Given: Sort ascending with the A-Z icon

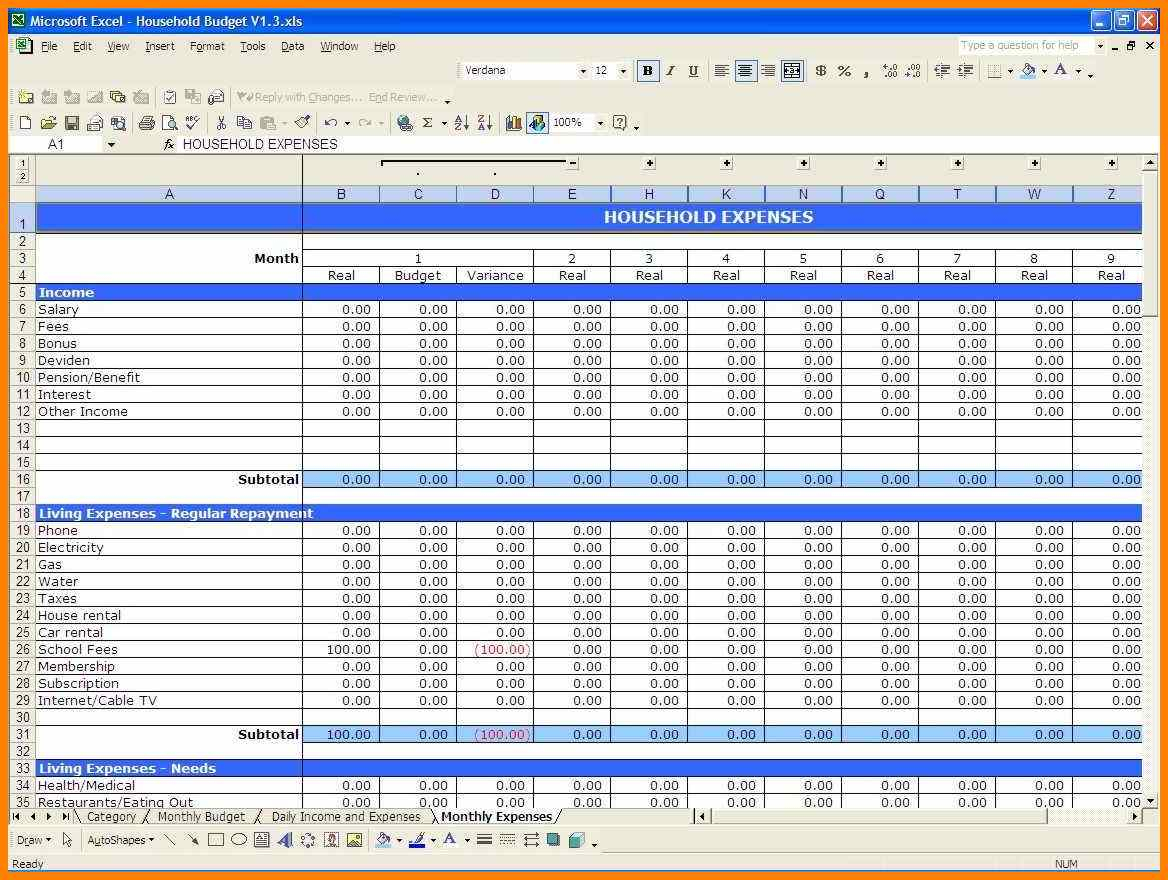Looking at the screenshot, I should (461, 123).
